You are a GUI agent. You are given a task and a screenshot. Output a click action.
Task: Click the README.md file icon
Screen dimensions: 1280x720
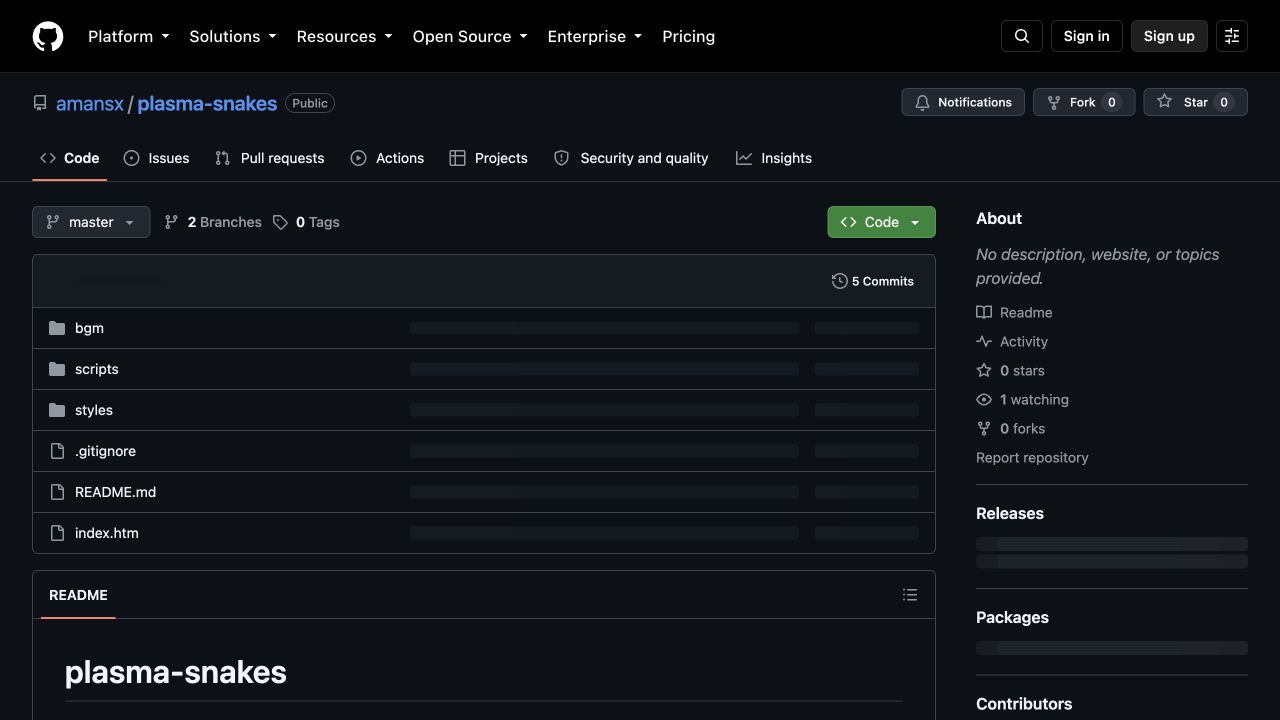57,492
